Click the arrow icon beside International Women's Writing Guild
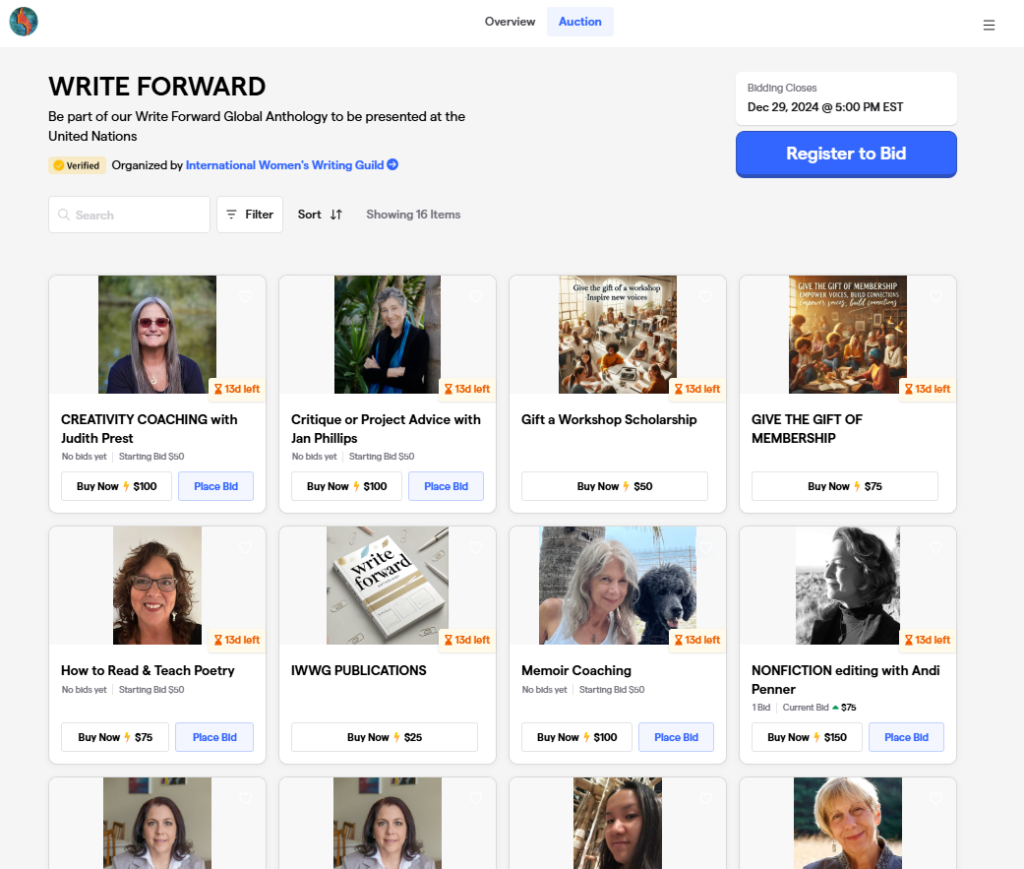Screen dimensions: 1024x869 point(393,165)
